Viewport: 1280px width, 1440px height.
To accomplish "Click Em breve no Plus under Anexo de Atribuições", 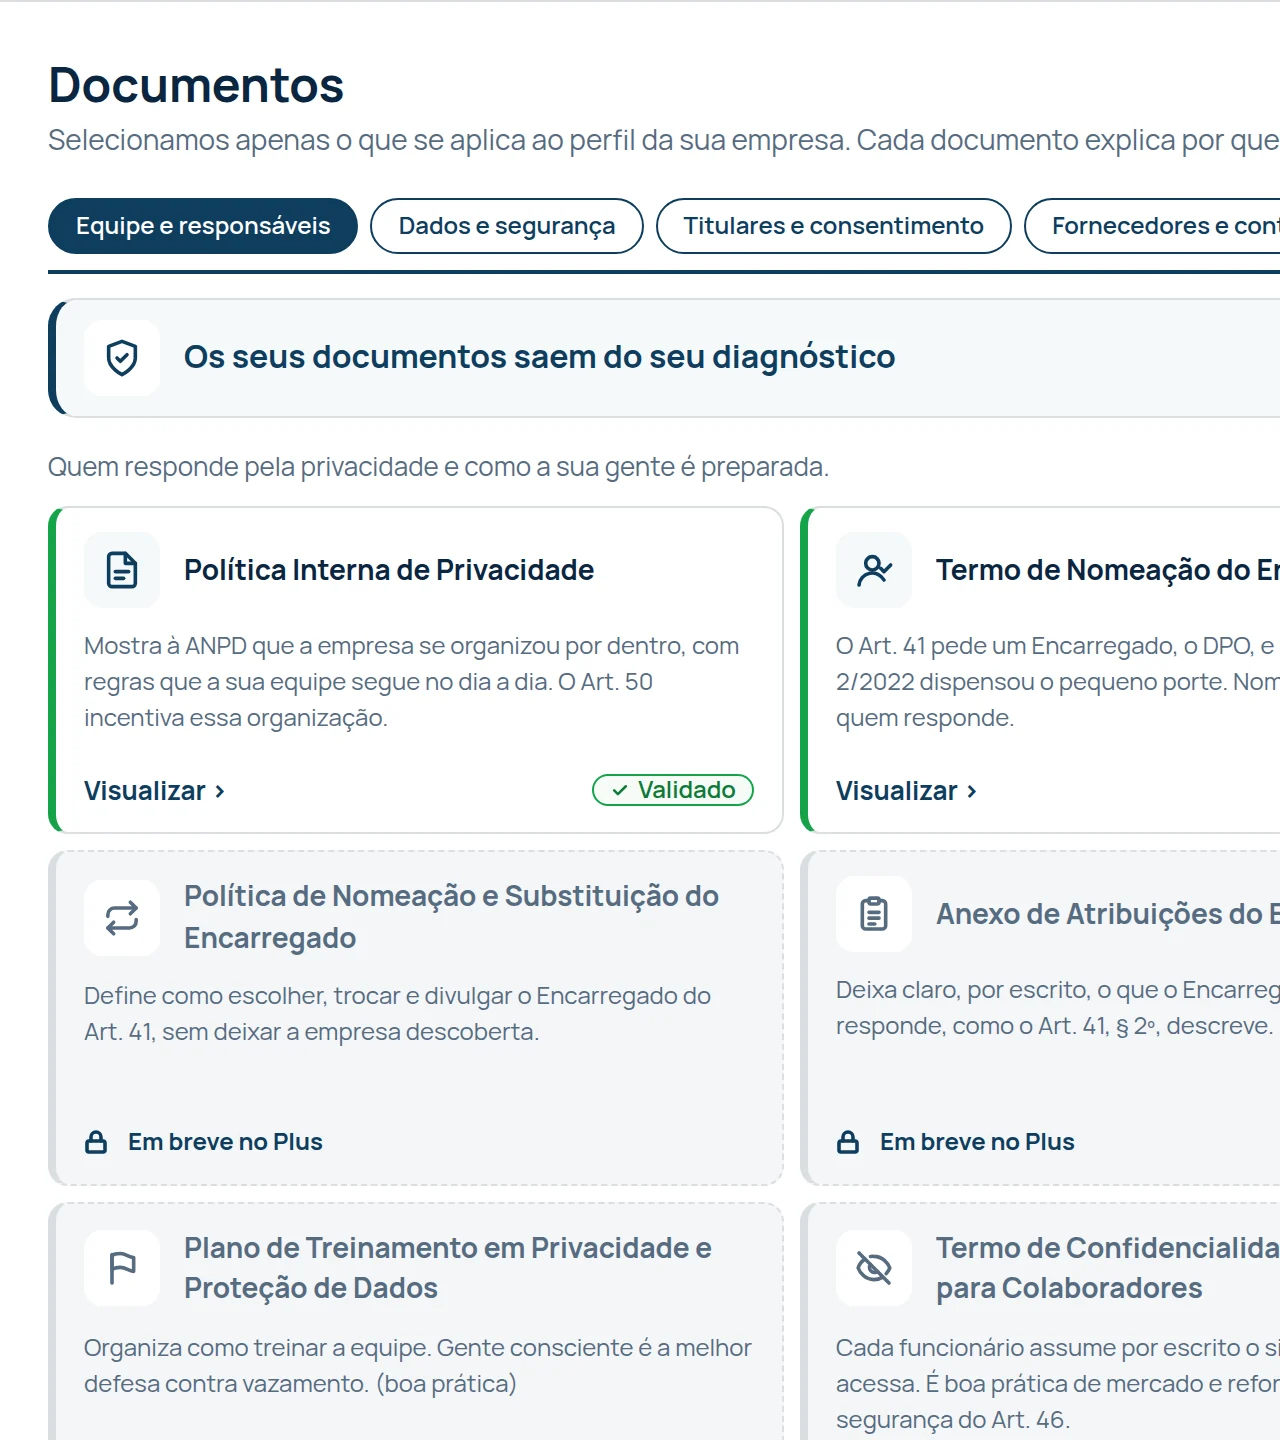I will coord(977,1142).
